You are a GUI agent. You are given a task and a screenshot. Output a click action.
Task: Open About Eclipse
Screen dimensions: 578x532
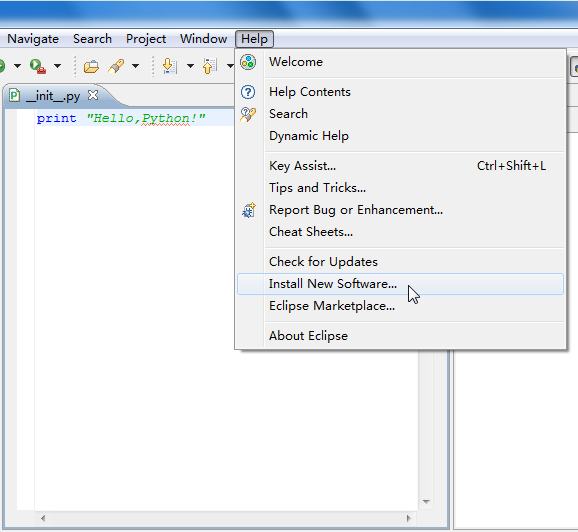pos(401,336)
